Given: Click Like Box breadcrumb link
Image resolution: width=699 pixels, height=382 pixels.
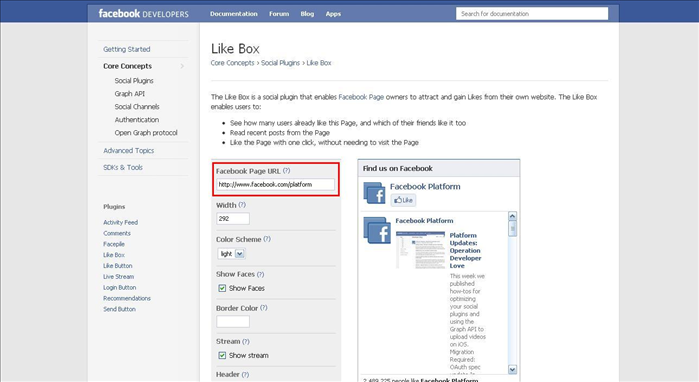Looking at the screenshot, I should point(319,63).
